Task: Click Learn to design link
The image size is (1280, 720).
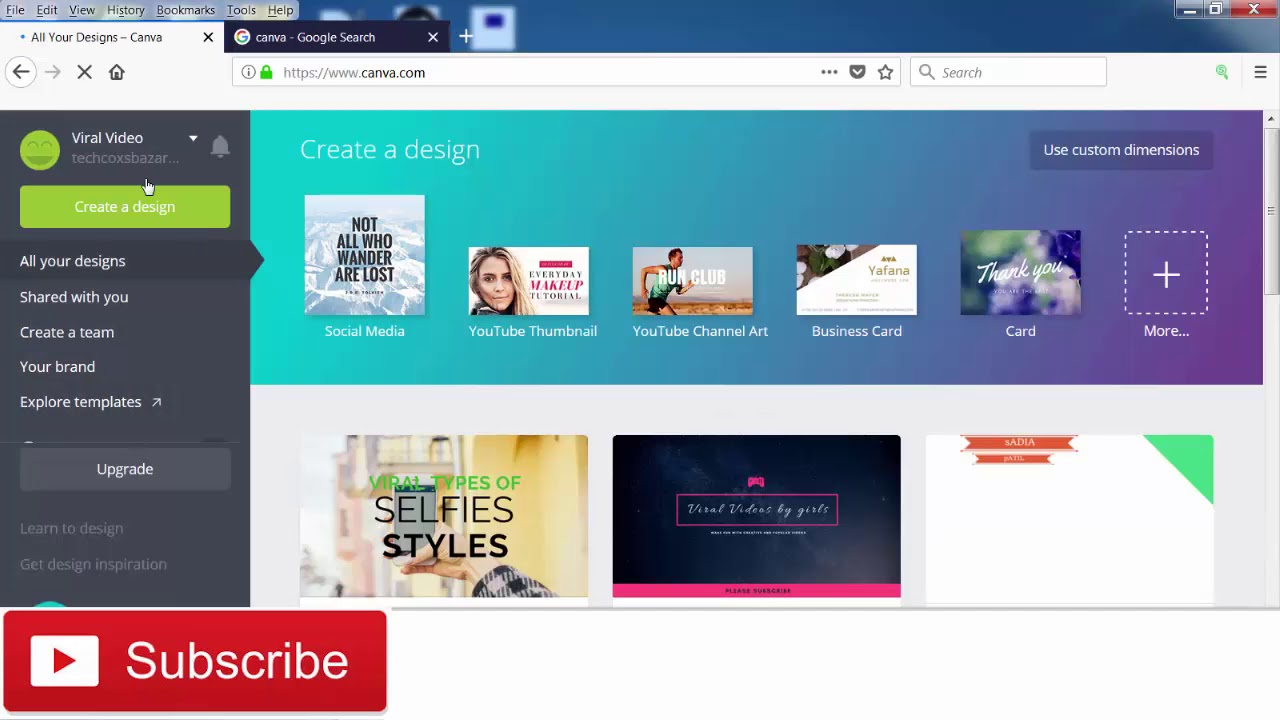Action: [72, 528]
